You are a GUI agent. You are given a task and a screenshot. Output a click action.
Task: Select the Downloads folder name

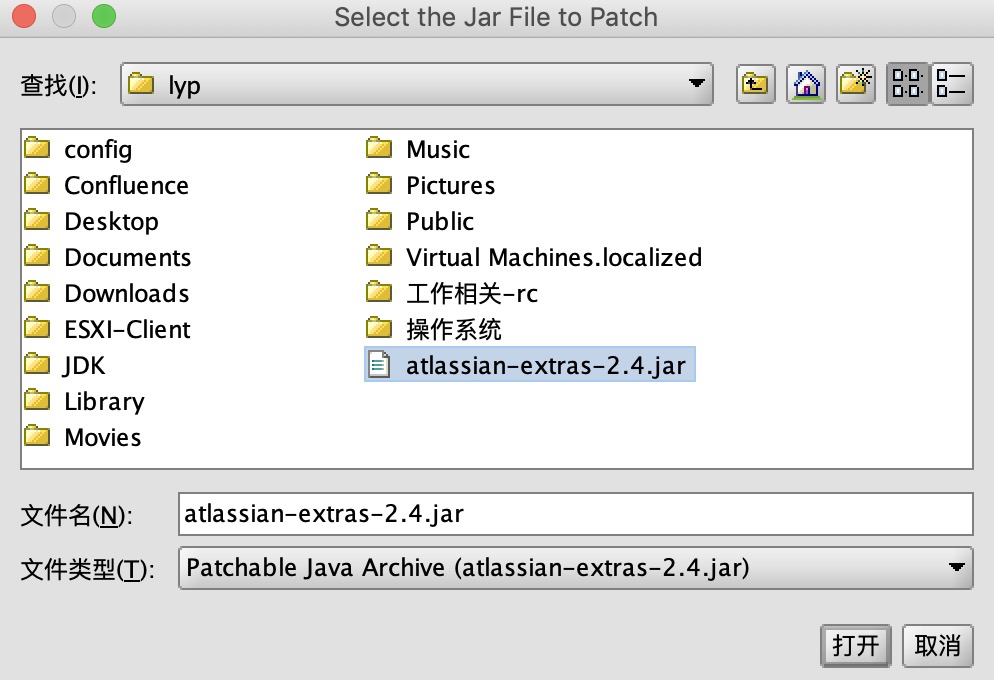pos(127,294)
